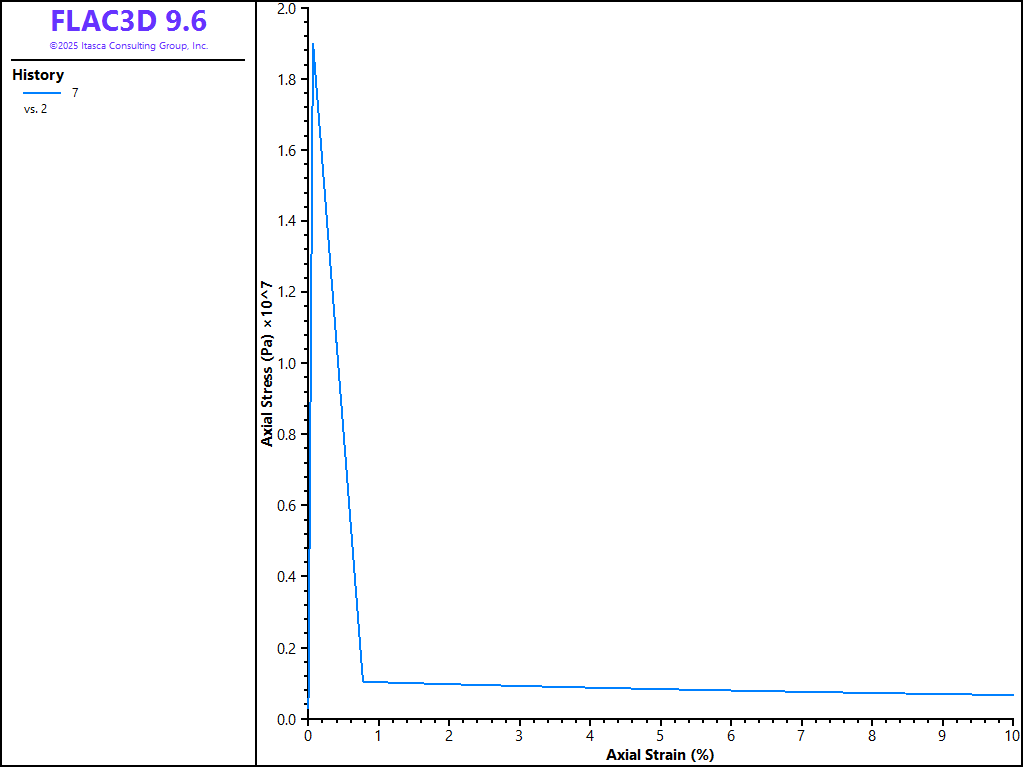Click the 1.6 tick label on y-axis
1024x768 pixels.
pyautogui.click(x=286, y=151)
